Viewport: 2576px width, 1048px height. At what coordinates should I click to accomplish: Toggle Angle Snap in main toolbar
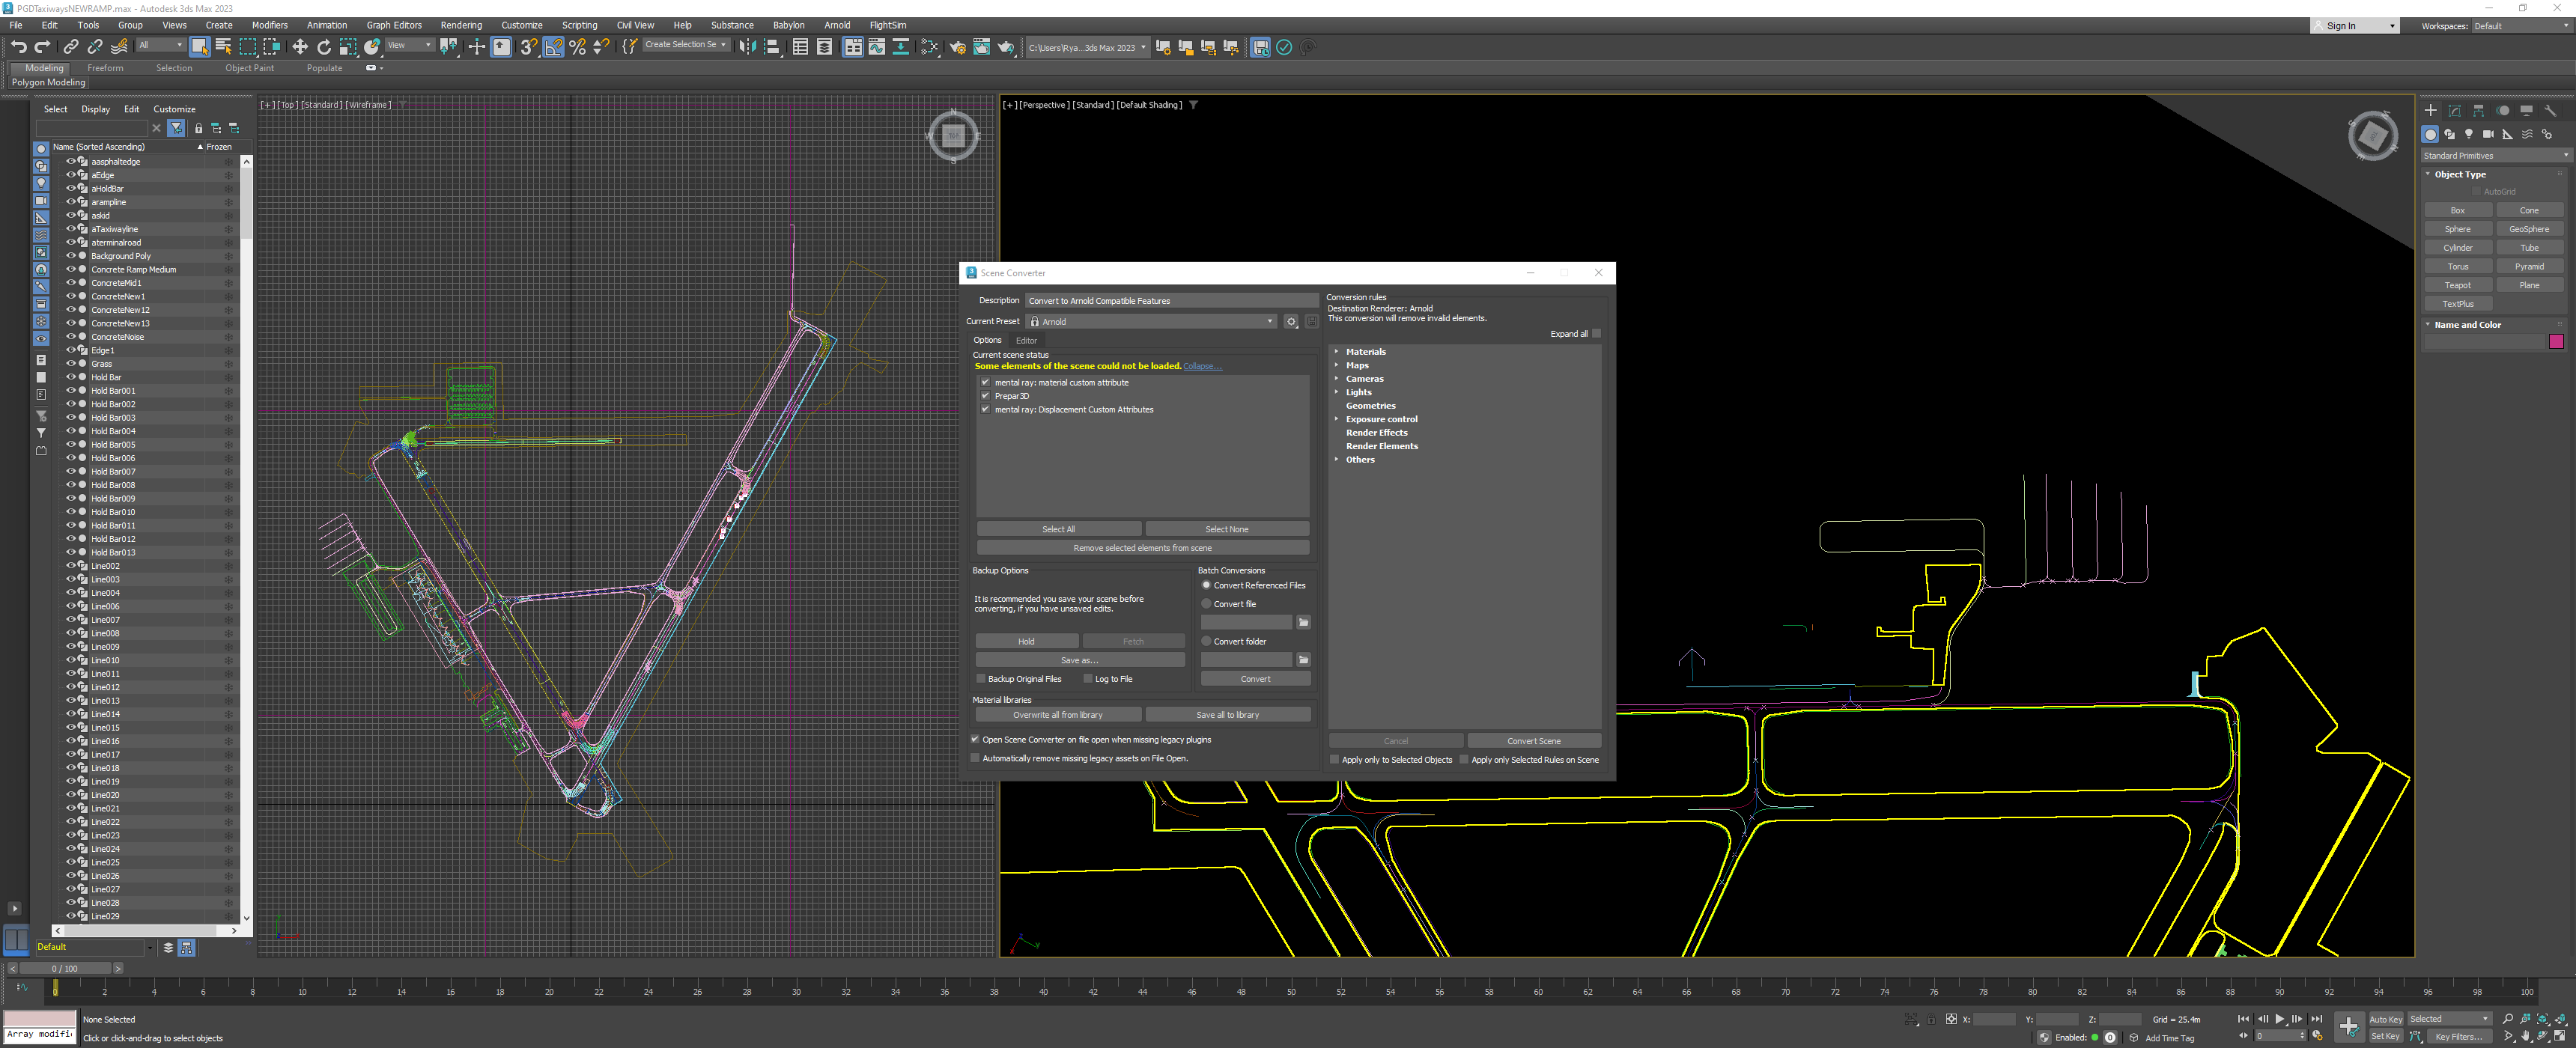tap(553, 47)
